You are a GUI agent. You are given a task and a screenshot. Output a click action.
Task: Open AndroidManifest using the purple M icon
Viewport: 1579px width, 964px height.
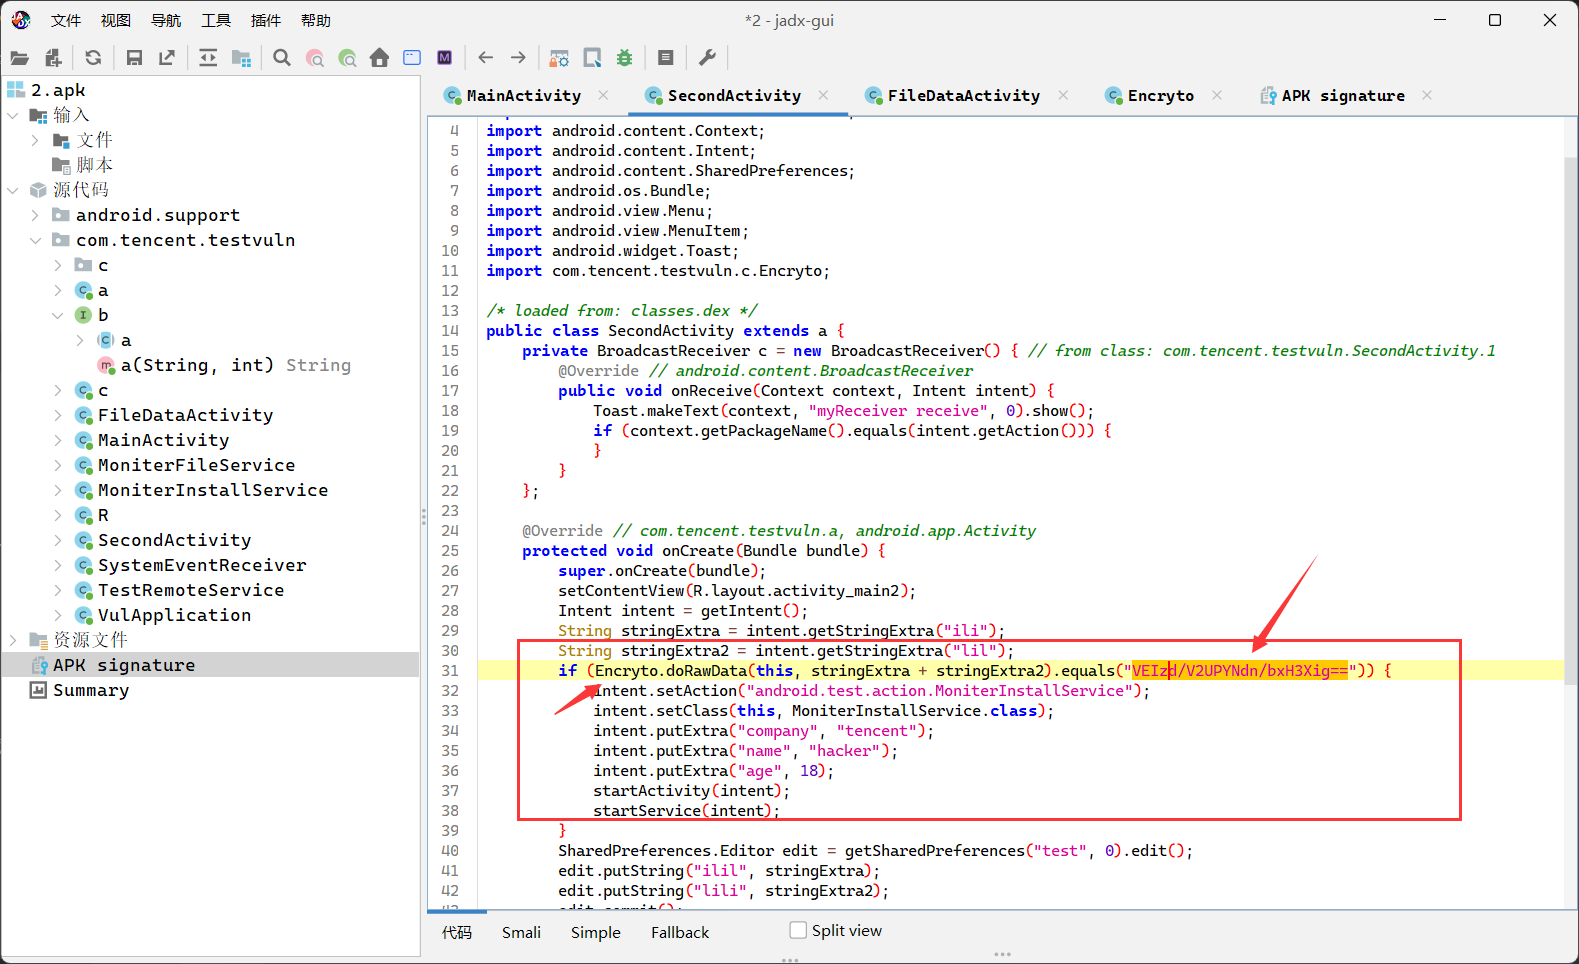point(445,58)
